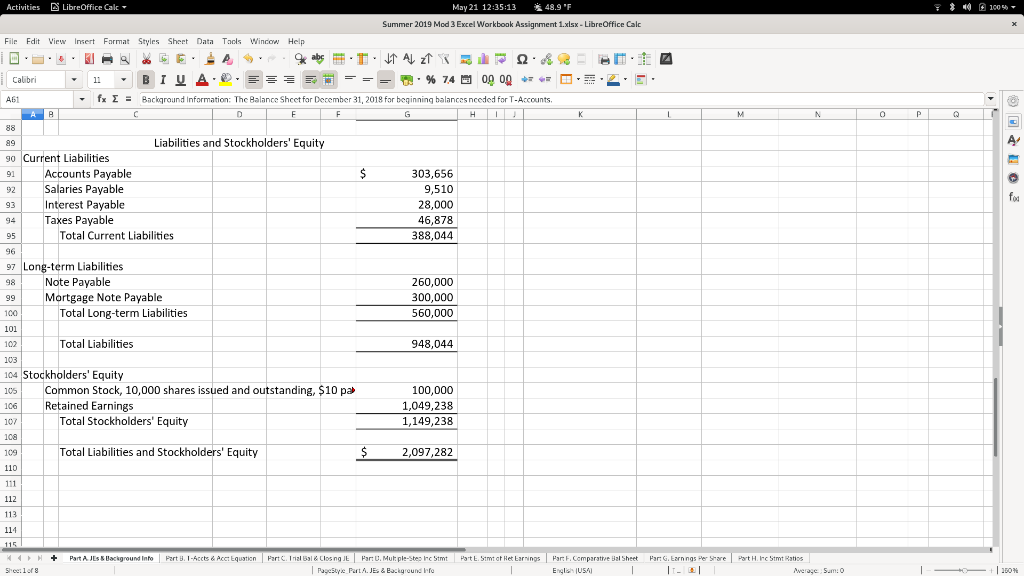Image resolution: width=1024 pixels, height=576 pixels.
Task: Align the cell contents to the bottom
Action: (385, 80)
